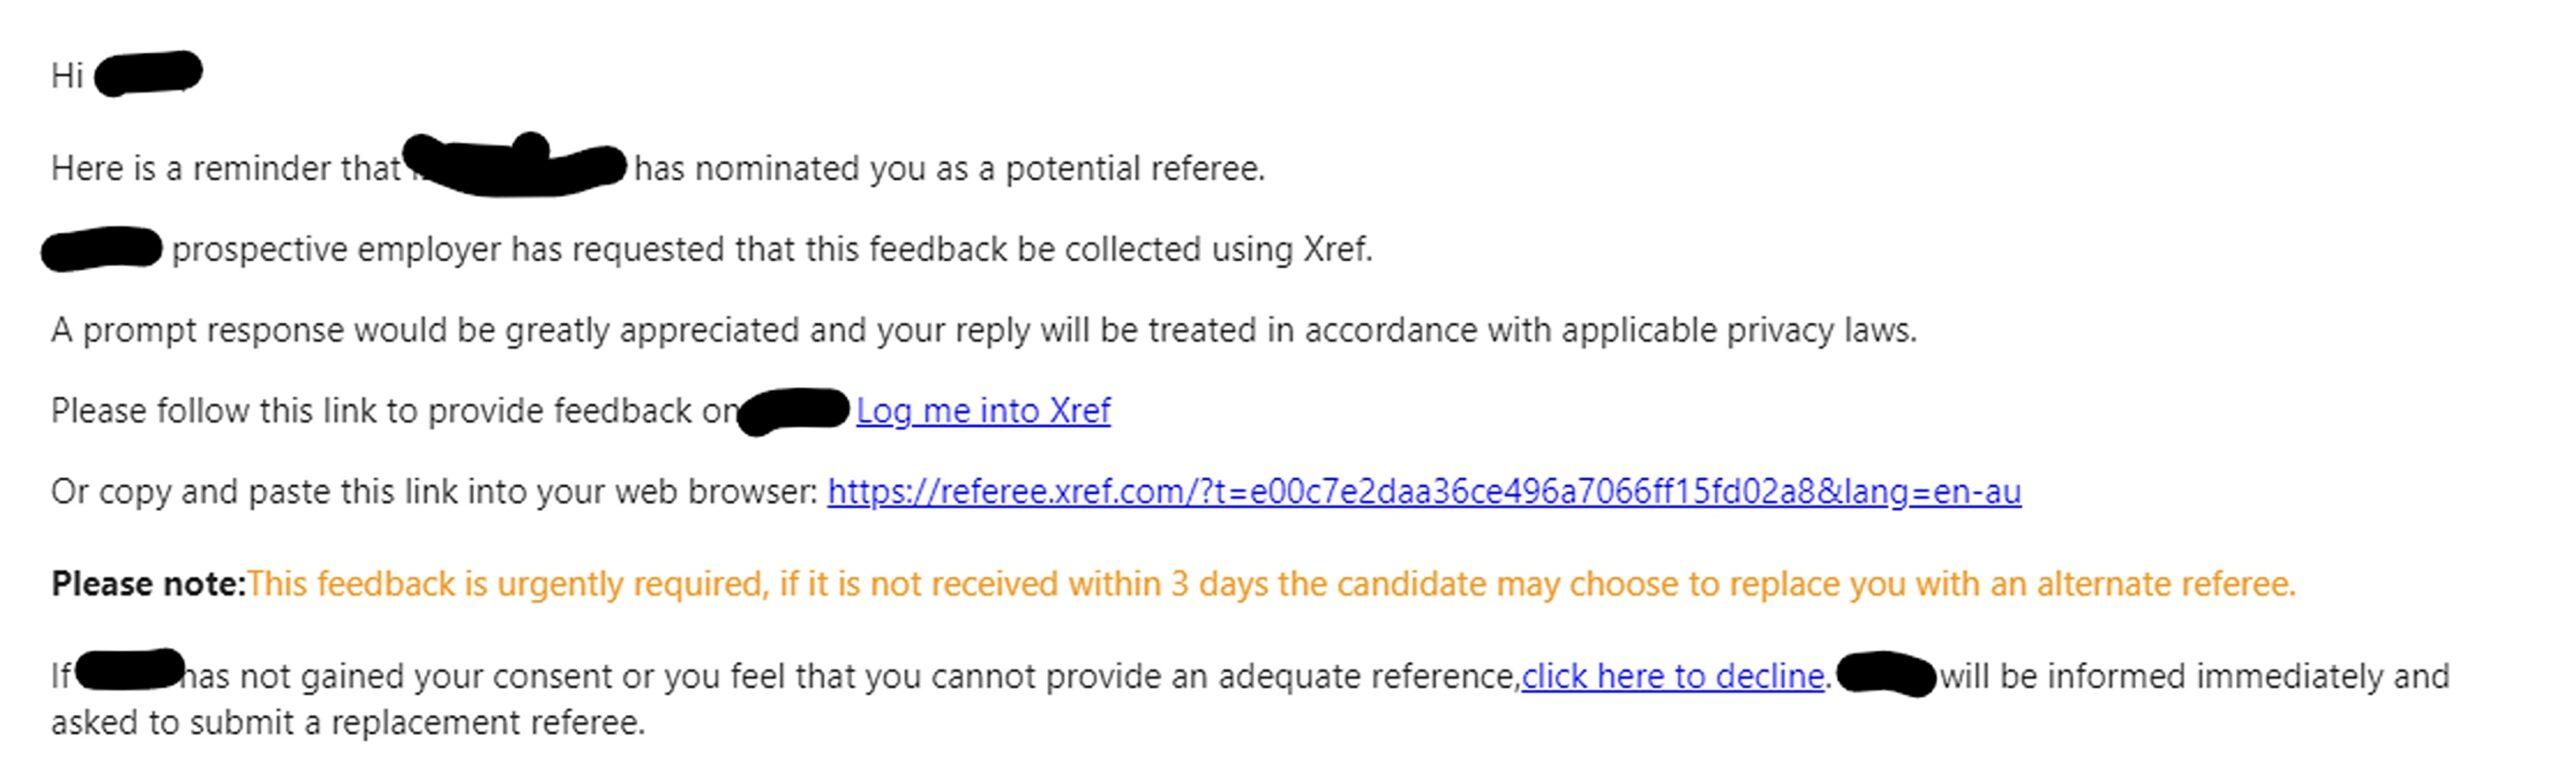
Task: Click the "Log me into Xref" link
Action: [x=983, y=411]
